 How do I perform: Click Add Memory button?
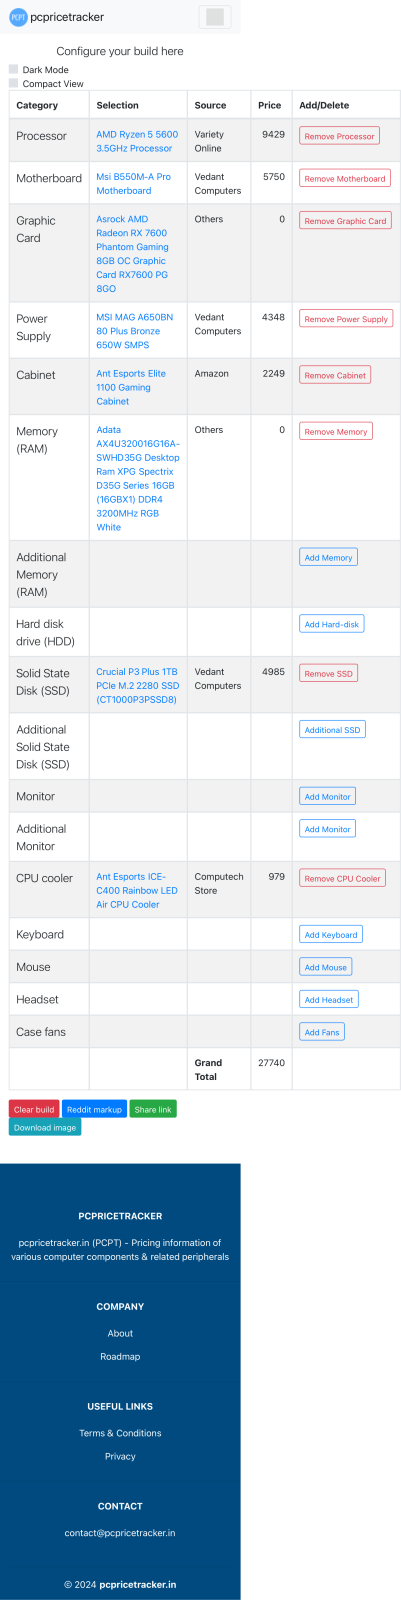click(x=328, y=557)
